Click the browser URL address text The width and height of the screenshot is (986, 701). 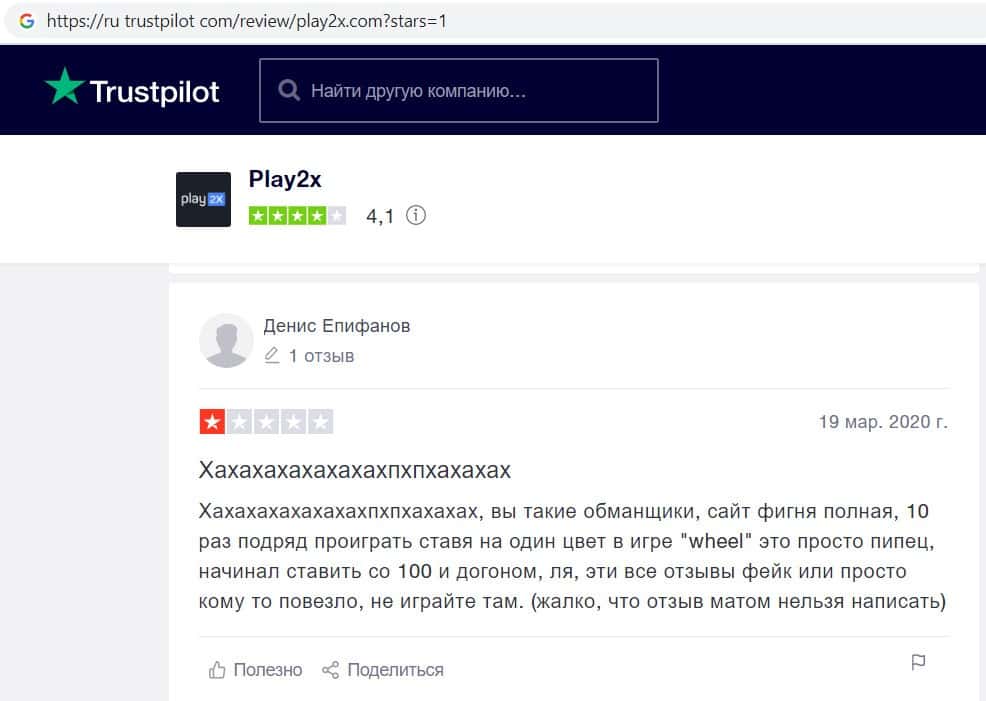coord(246,21)
